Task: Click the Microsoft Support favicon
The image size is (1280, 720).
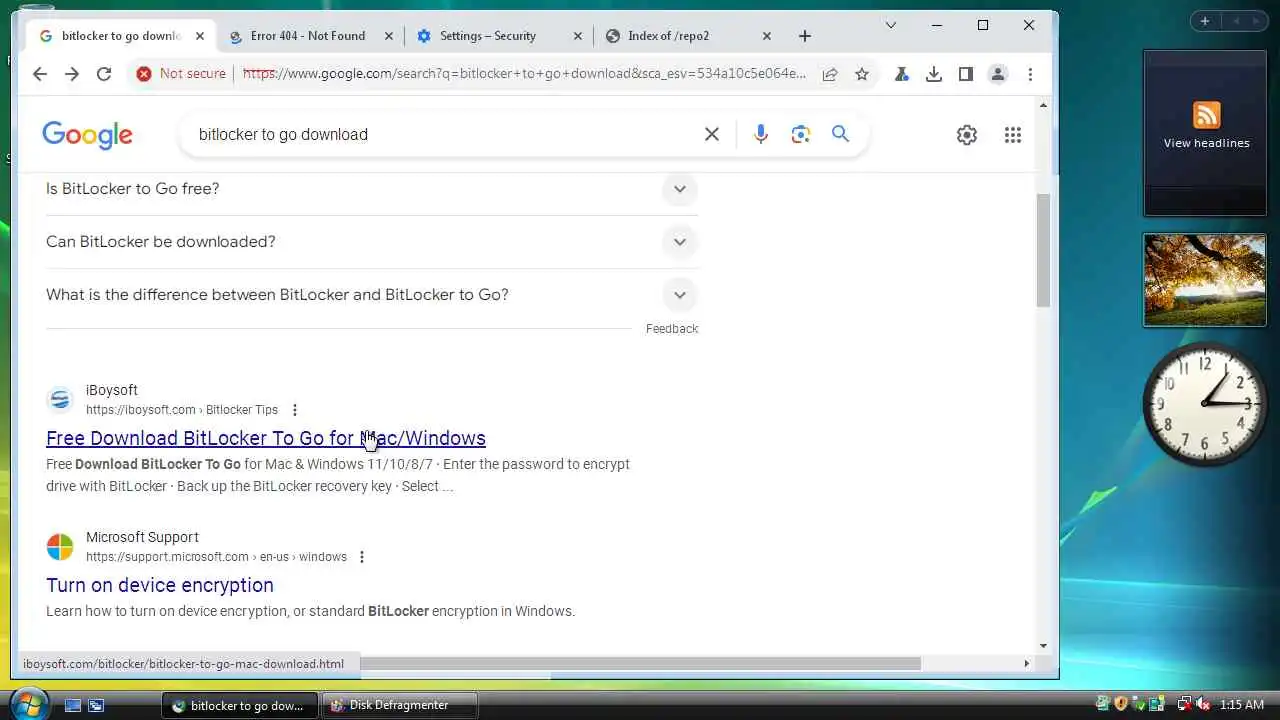Action: 60,547
